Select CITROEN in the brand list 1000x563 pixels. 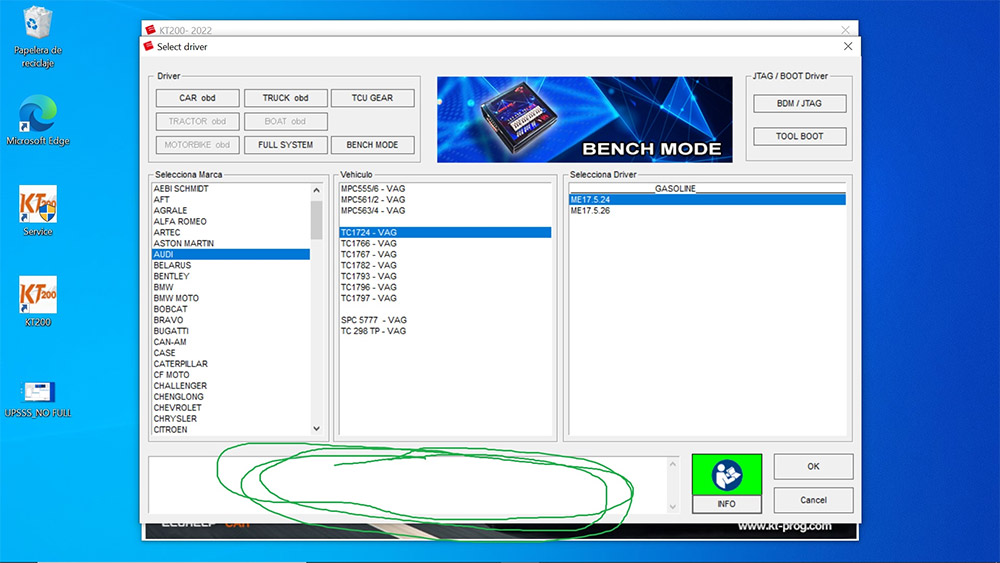click(x=231, y=430)
